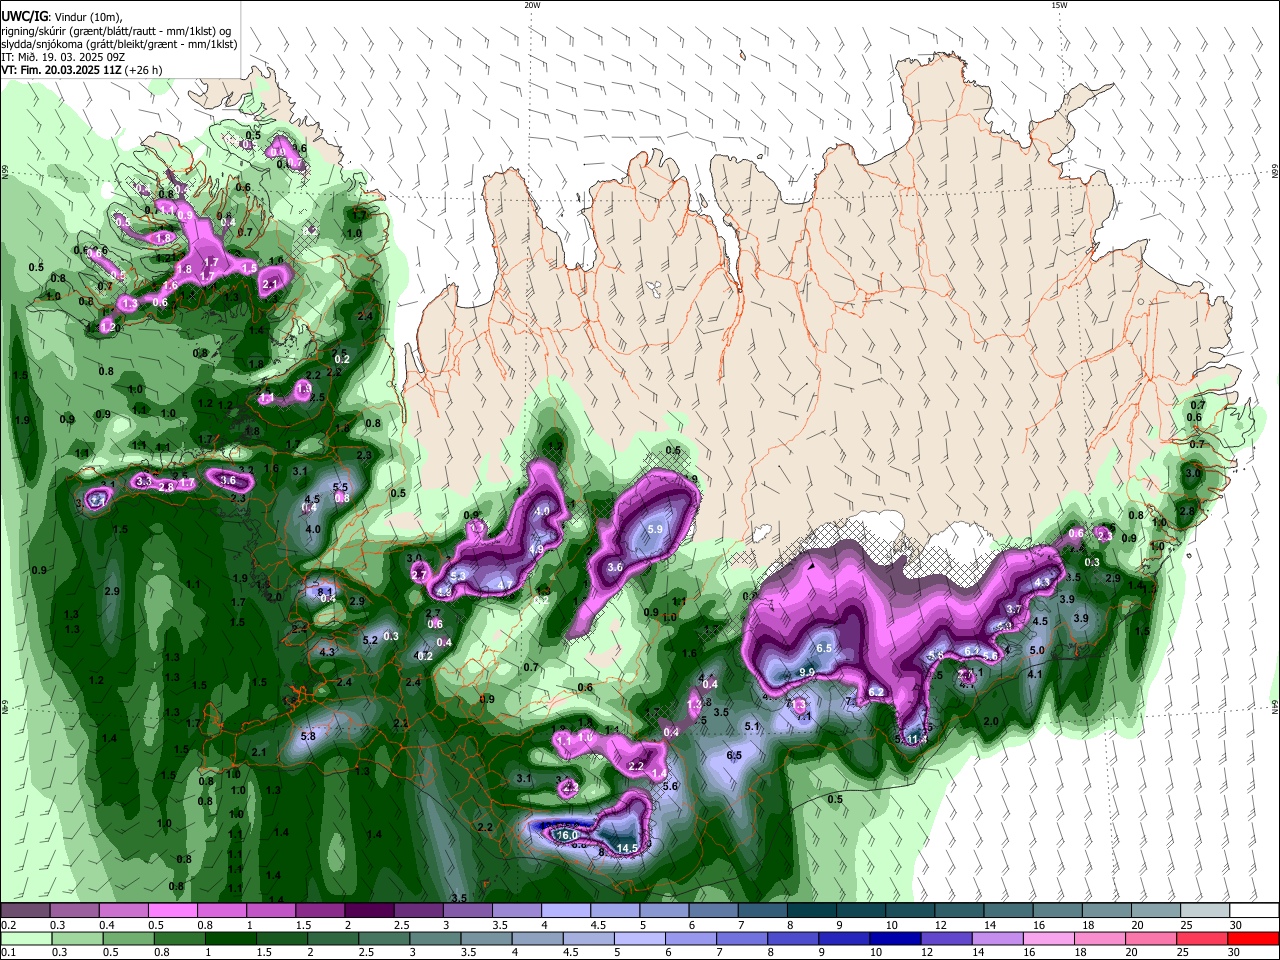Select the VT: Fim. 20.03.2025 11Z line
Image resolution: width=1280 pixels, height=960 pixels.
(82, 70)
